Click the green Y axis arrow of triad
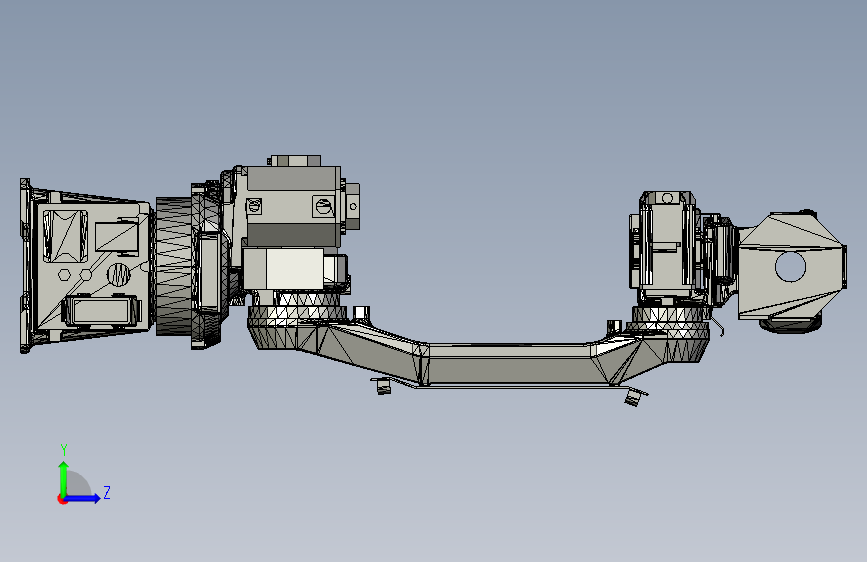 click(64, 478)
